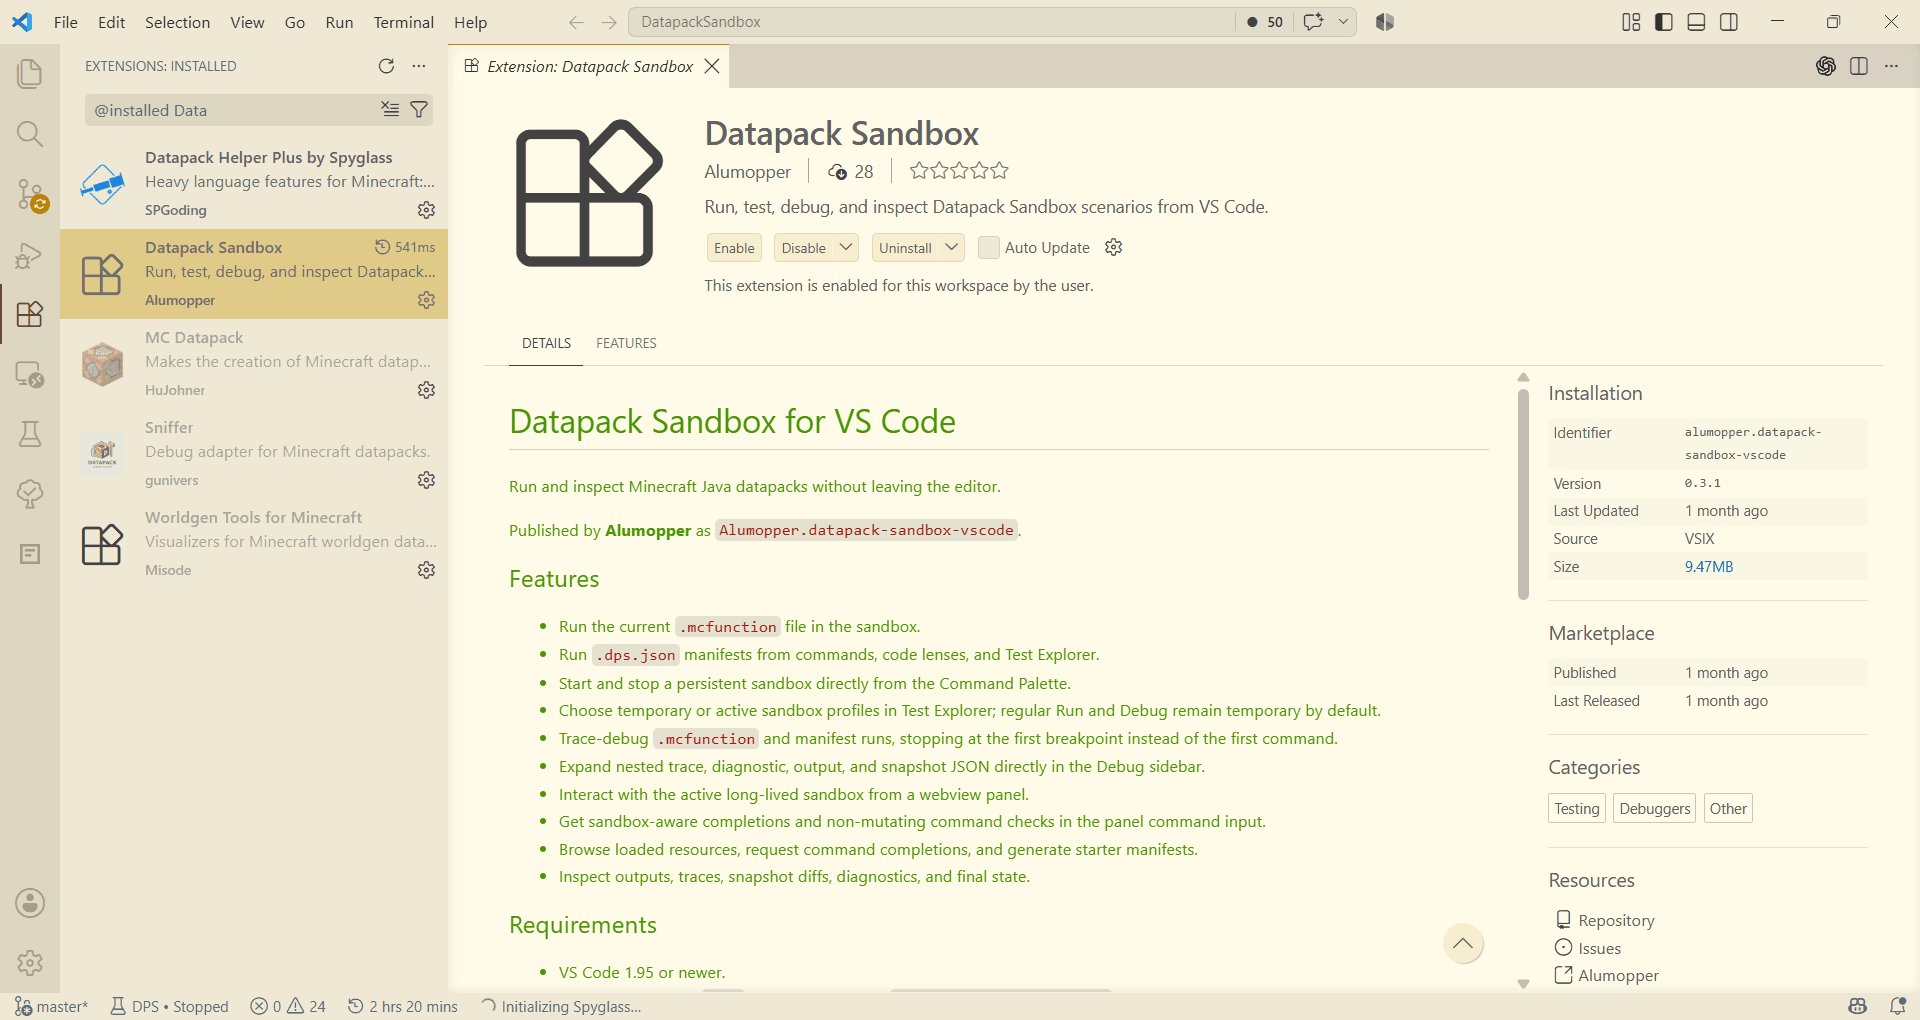This screenshot has width=1920, height=1020.
Task: Open the gear for Datapack Sandbox list item
Action: tap(427, 300)
